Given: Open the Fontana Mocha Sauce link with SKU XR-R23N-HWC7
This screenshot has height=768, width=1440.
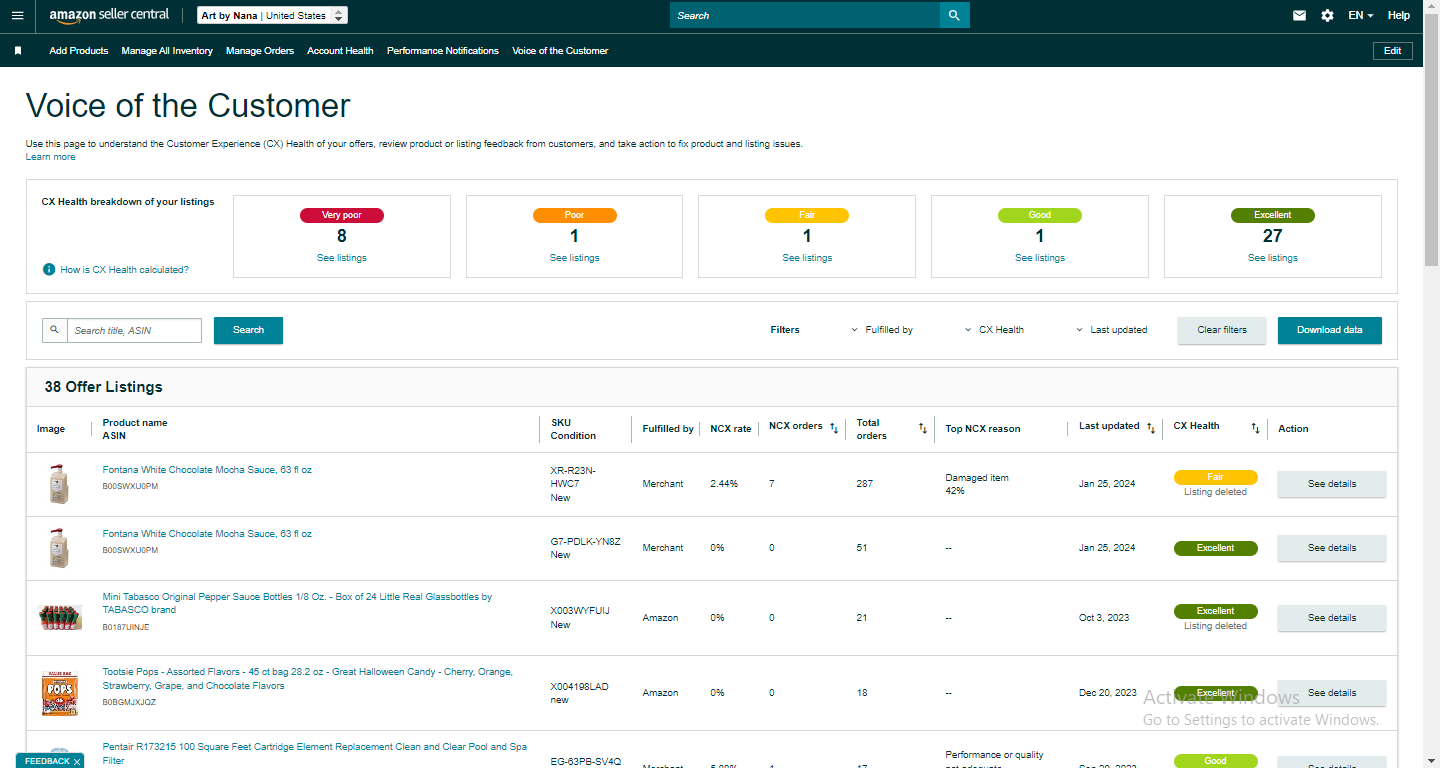Looking at the screenshot, I should click(207, 470).
